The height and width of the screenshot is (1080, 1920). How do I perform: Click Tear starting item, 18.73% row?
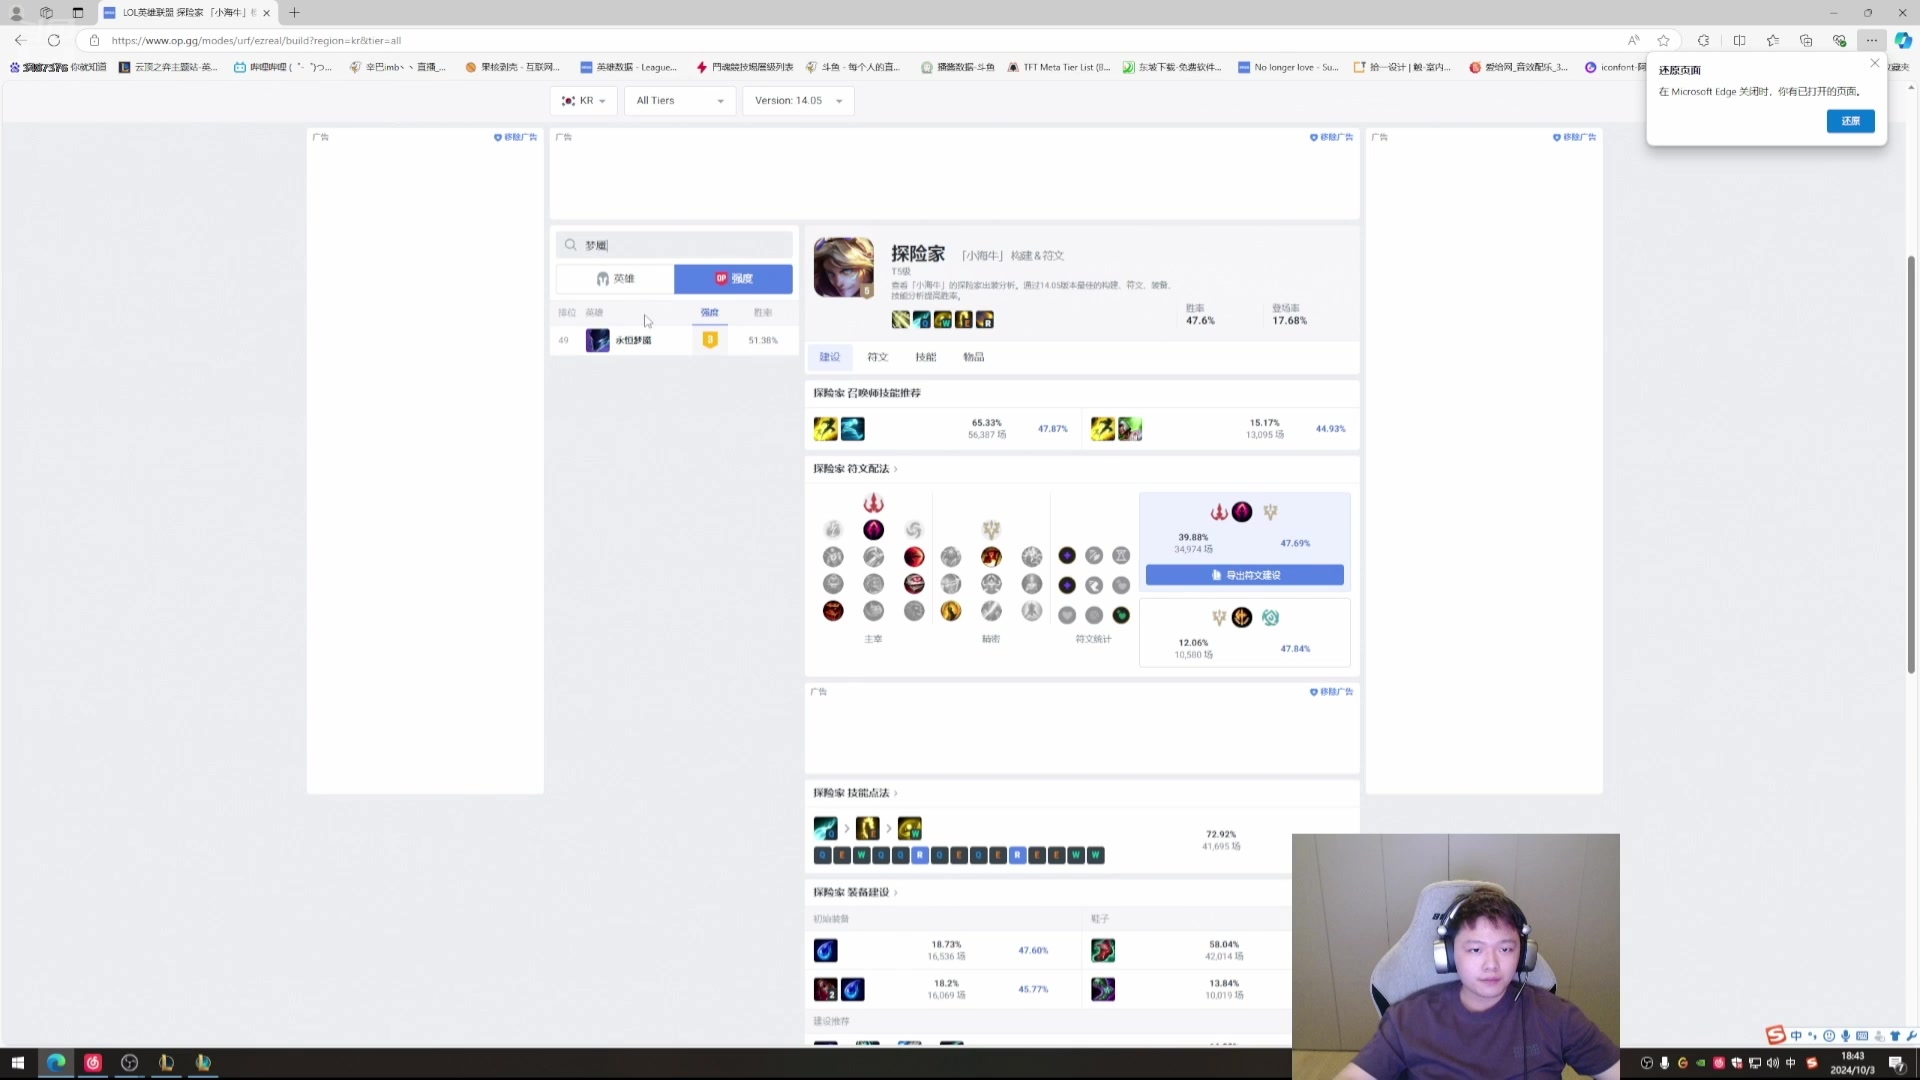[x=825, y=950]
